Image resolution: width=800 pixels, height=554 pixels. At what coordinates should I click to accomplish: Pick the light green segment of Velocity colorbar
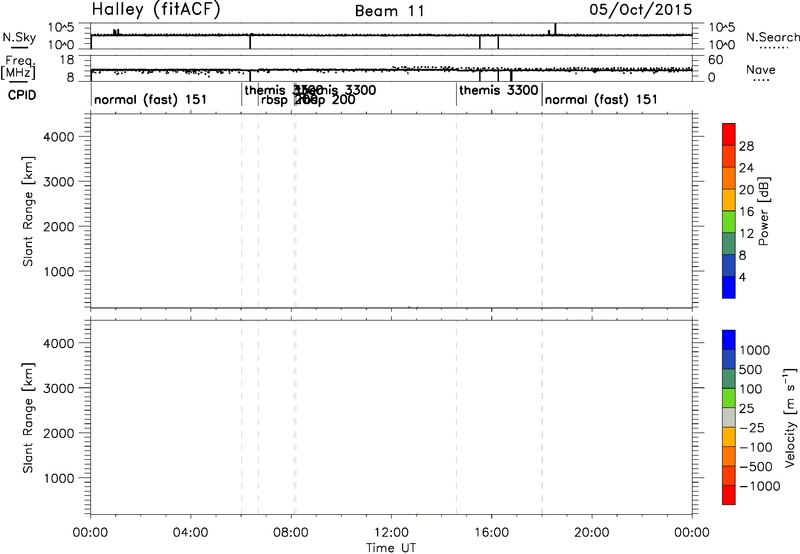pyautogui.click(x=729, y=398)
